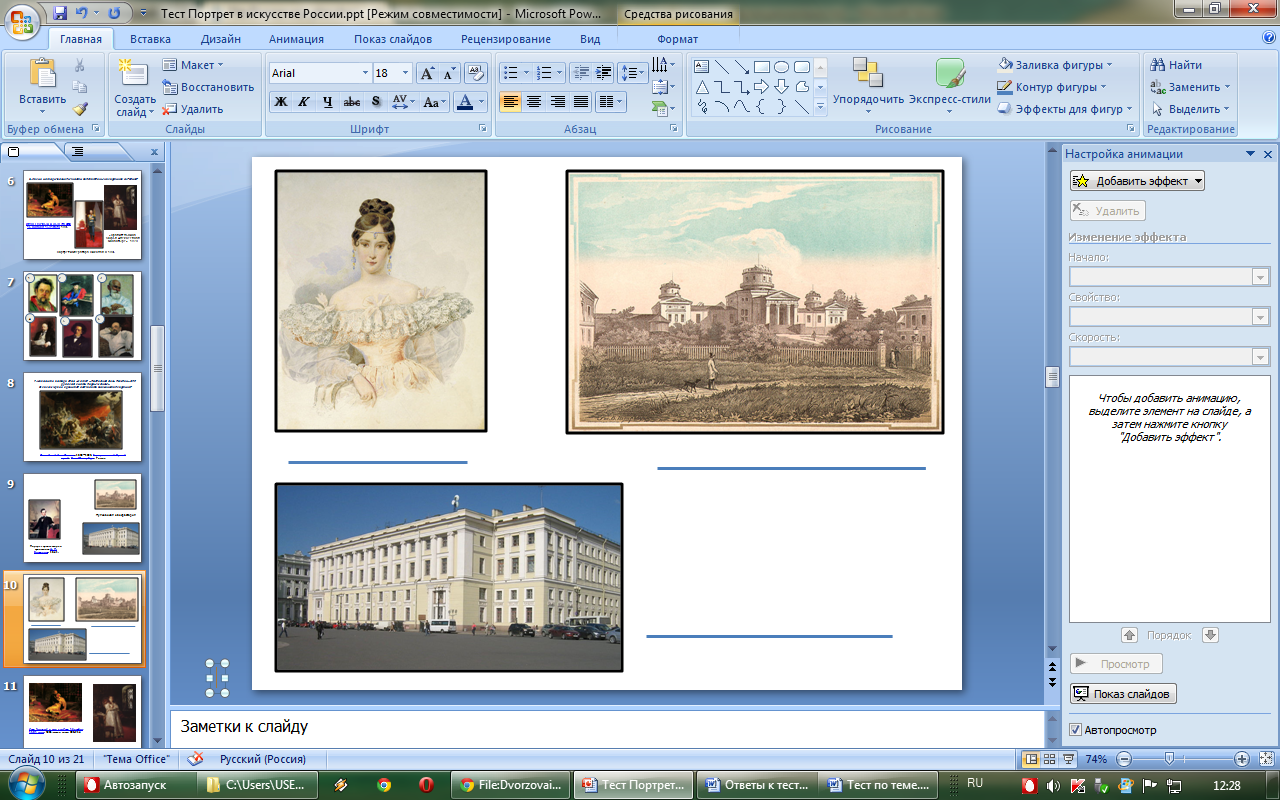Image resolution: width=1280 pixels, height=800 pixels.
Task: Clear all formatting
Action: pos(478,73)
